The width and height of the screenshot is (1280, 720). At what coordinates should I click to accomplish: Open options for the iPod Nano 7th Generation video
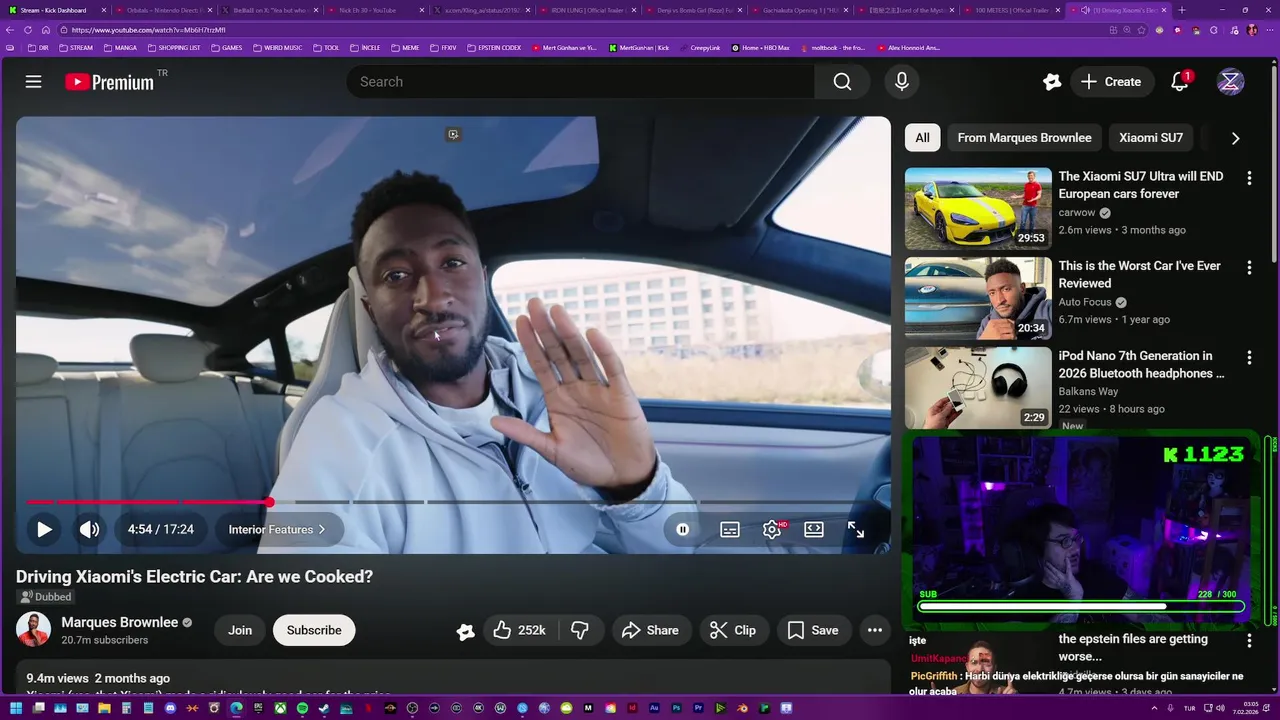click(x=1249, y=358)
